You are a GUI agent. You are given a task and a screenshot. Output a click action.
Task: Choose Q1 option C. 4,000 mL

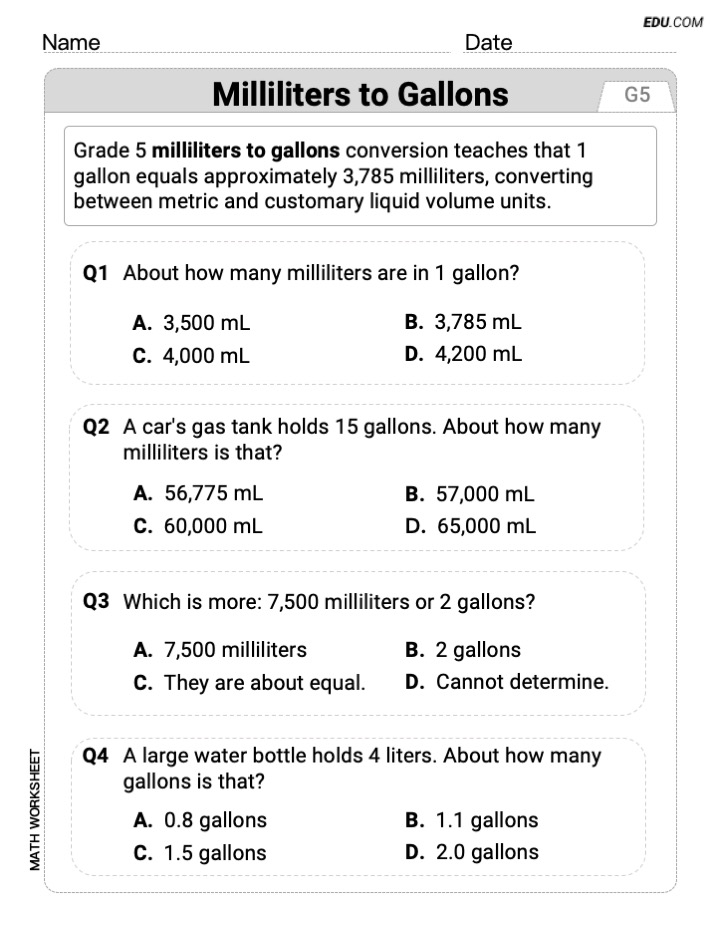point(191,355)
